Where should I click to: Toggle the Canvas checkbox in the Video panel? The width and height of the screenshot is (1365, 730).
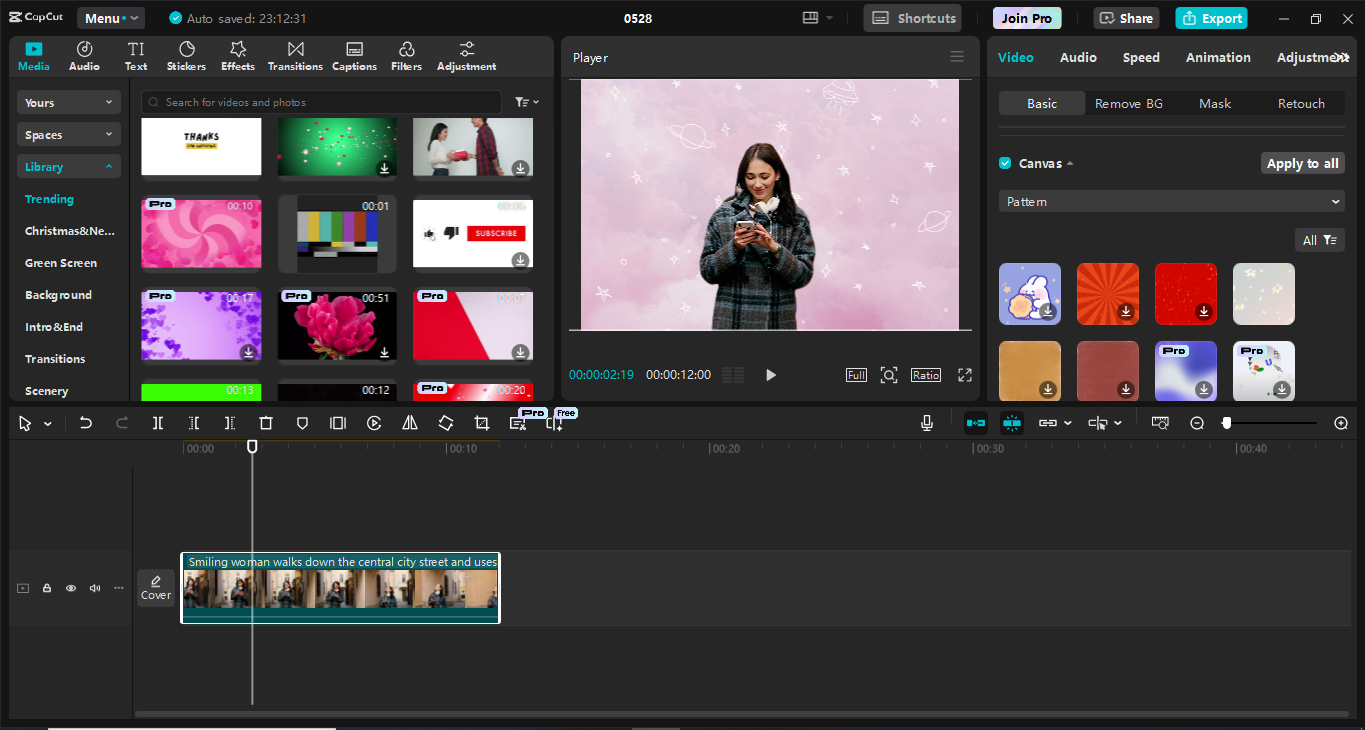click(1004, 163)
